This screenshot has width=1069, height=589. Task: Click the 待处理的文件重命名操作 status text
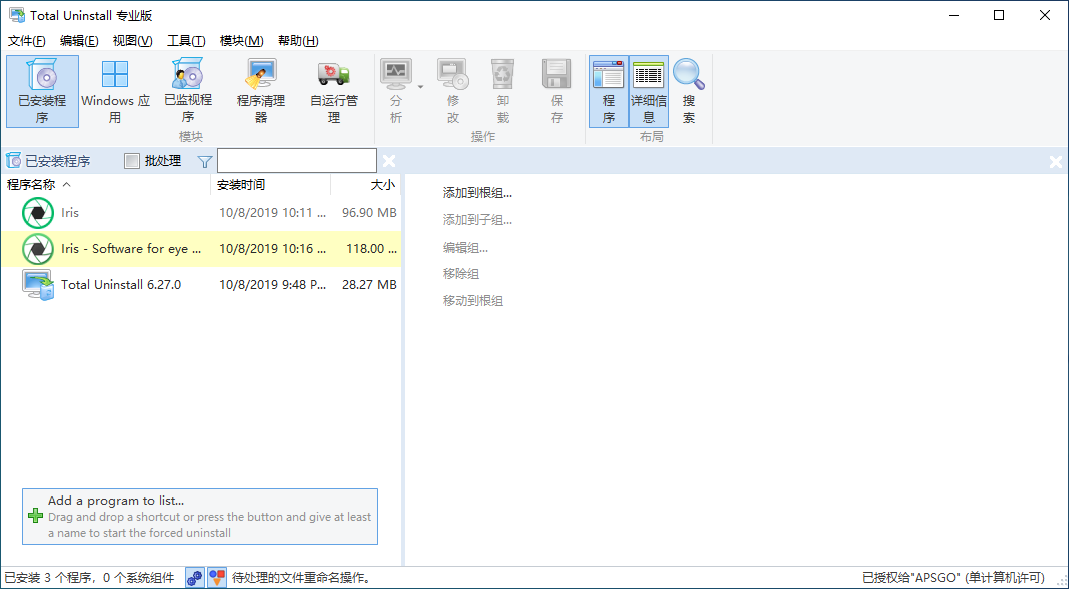click(x=302, y=579)
